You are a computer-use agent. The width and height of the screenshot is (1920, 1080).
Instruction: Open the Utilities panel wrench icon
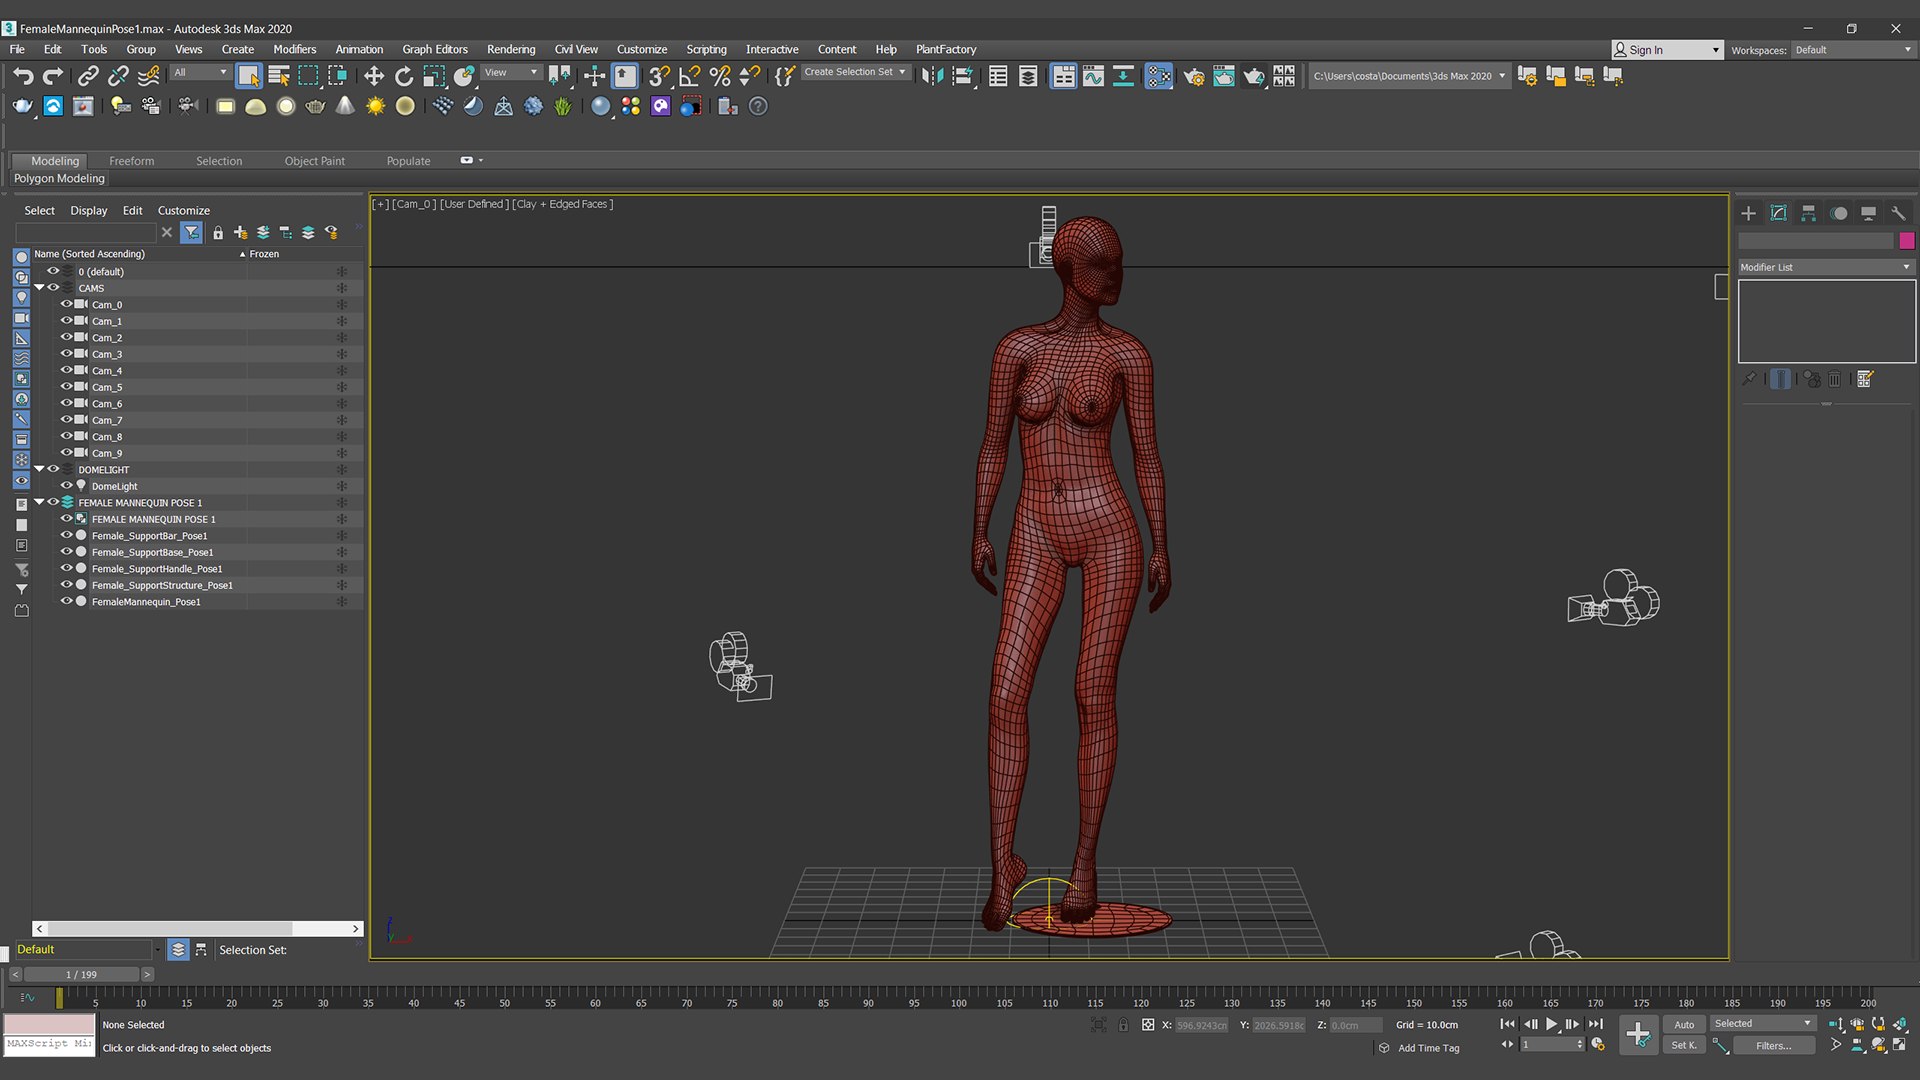1898,213
